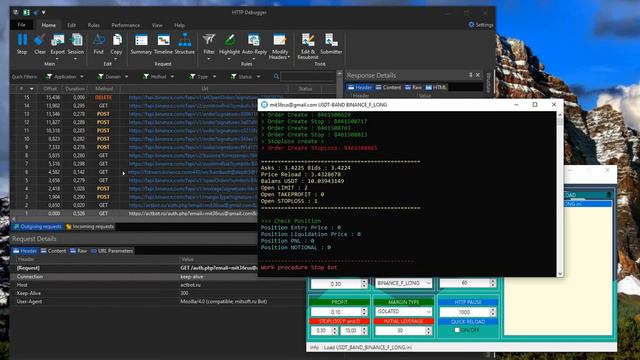Select request row 1 actbot.ru auth URL

tap(135, 213)
